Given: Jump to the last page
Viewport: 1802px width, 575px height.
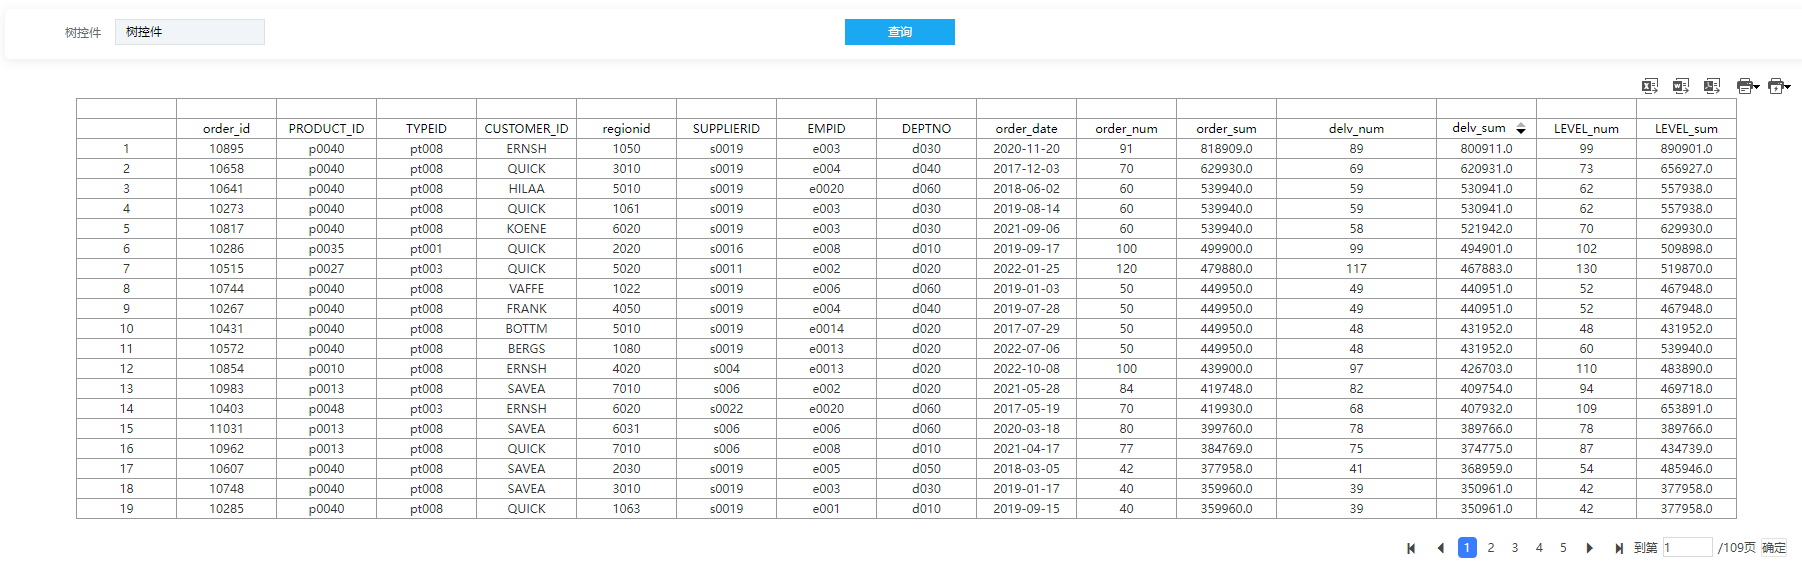Looking at the screenshot, I should coord(1618,548).
